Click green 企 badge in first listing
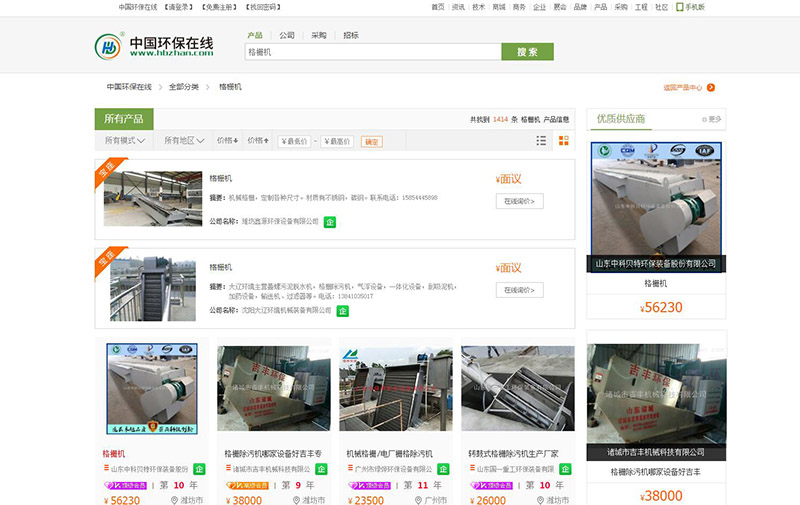 pos(330,222)
